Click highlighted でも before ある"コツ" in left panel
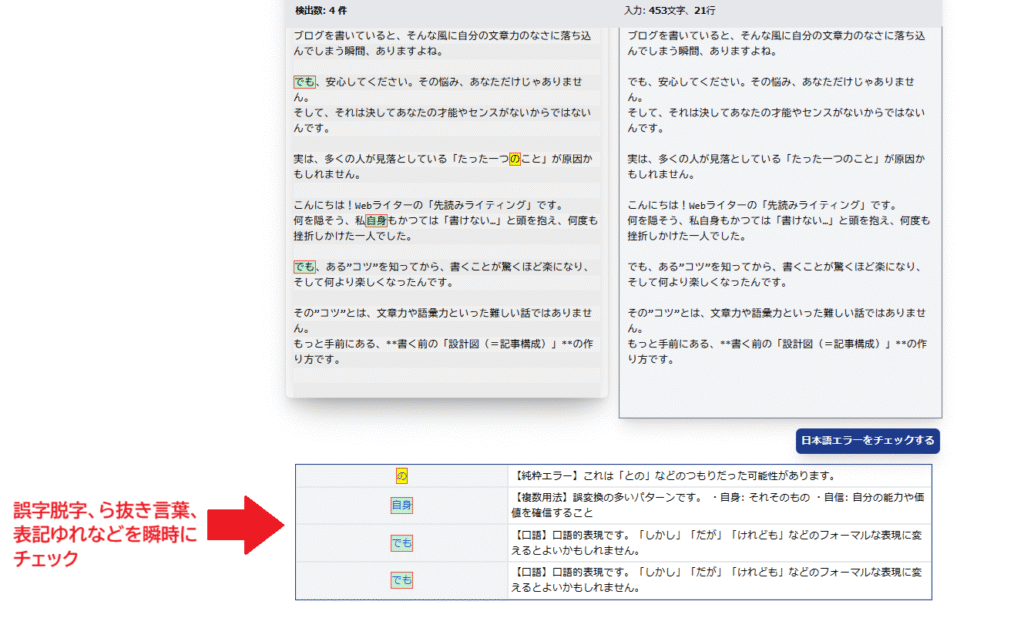Screen dimensions: 1024x618 304,267
